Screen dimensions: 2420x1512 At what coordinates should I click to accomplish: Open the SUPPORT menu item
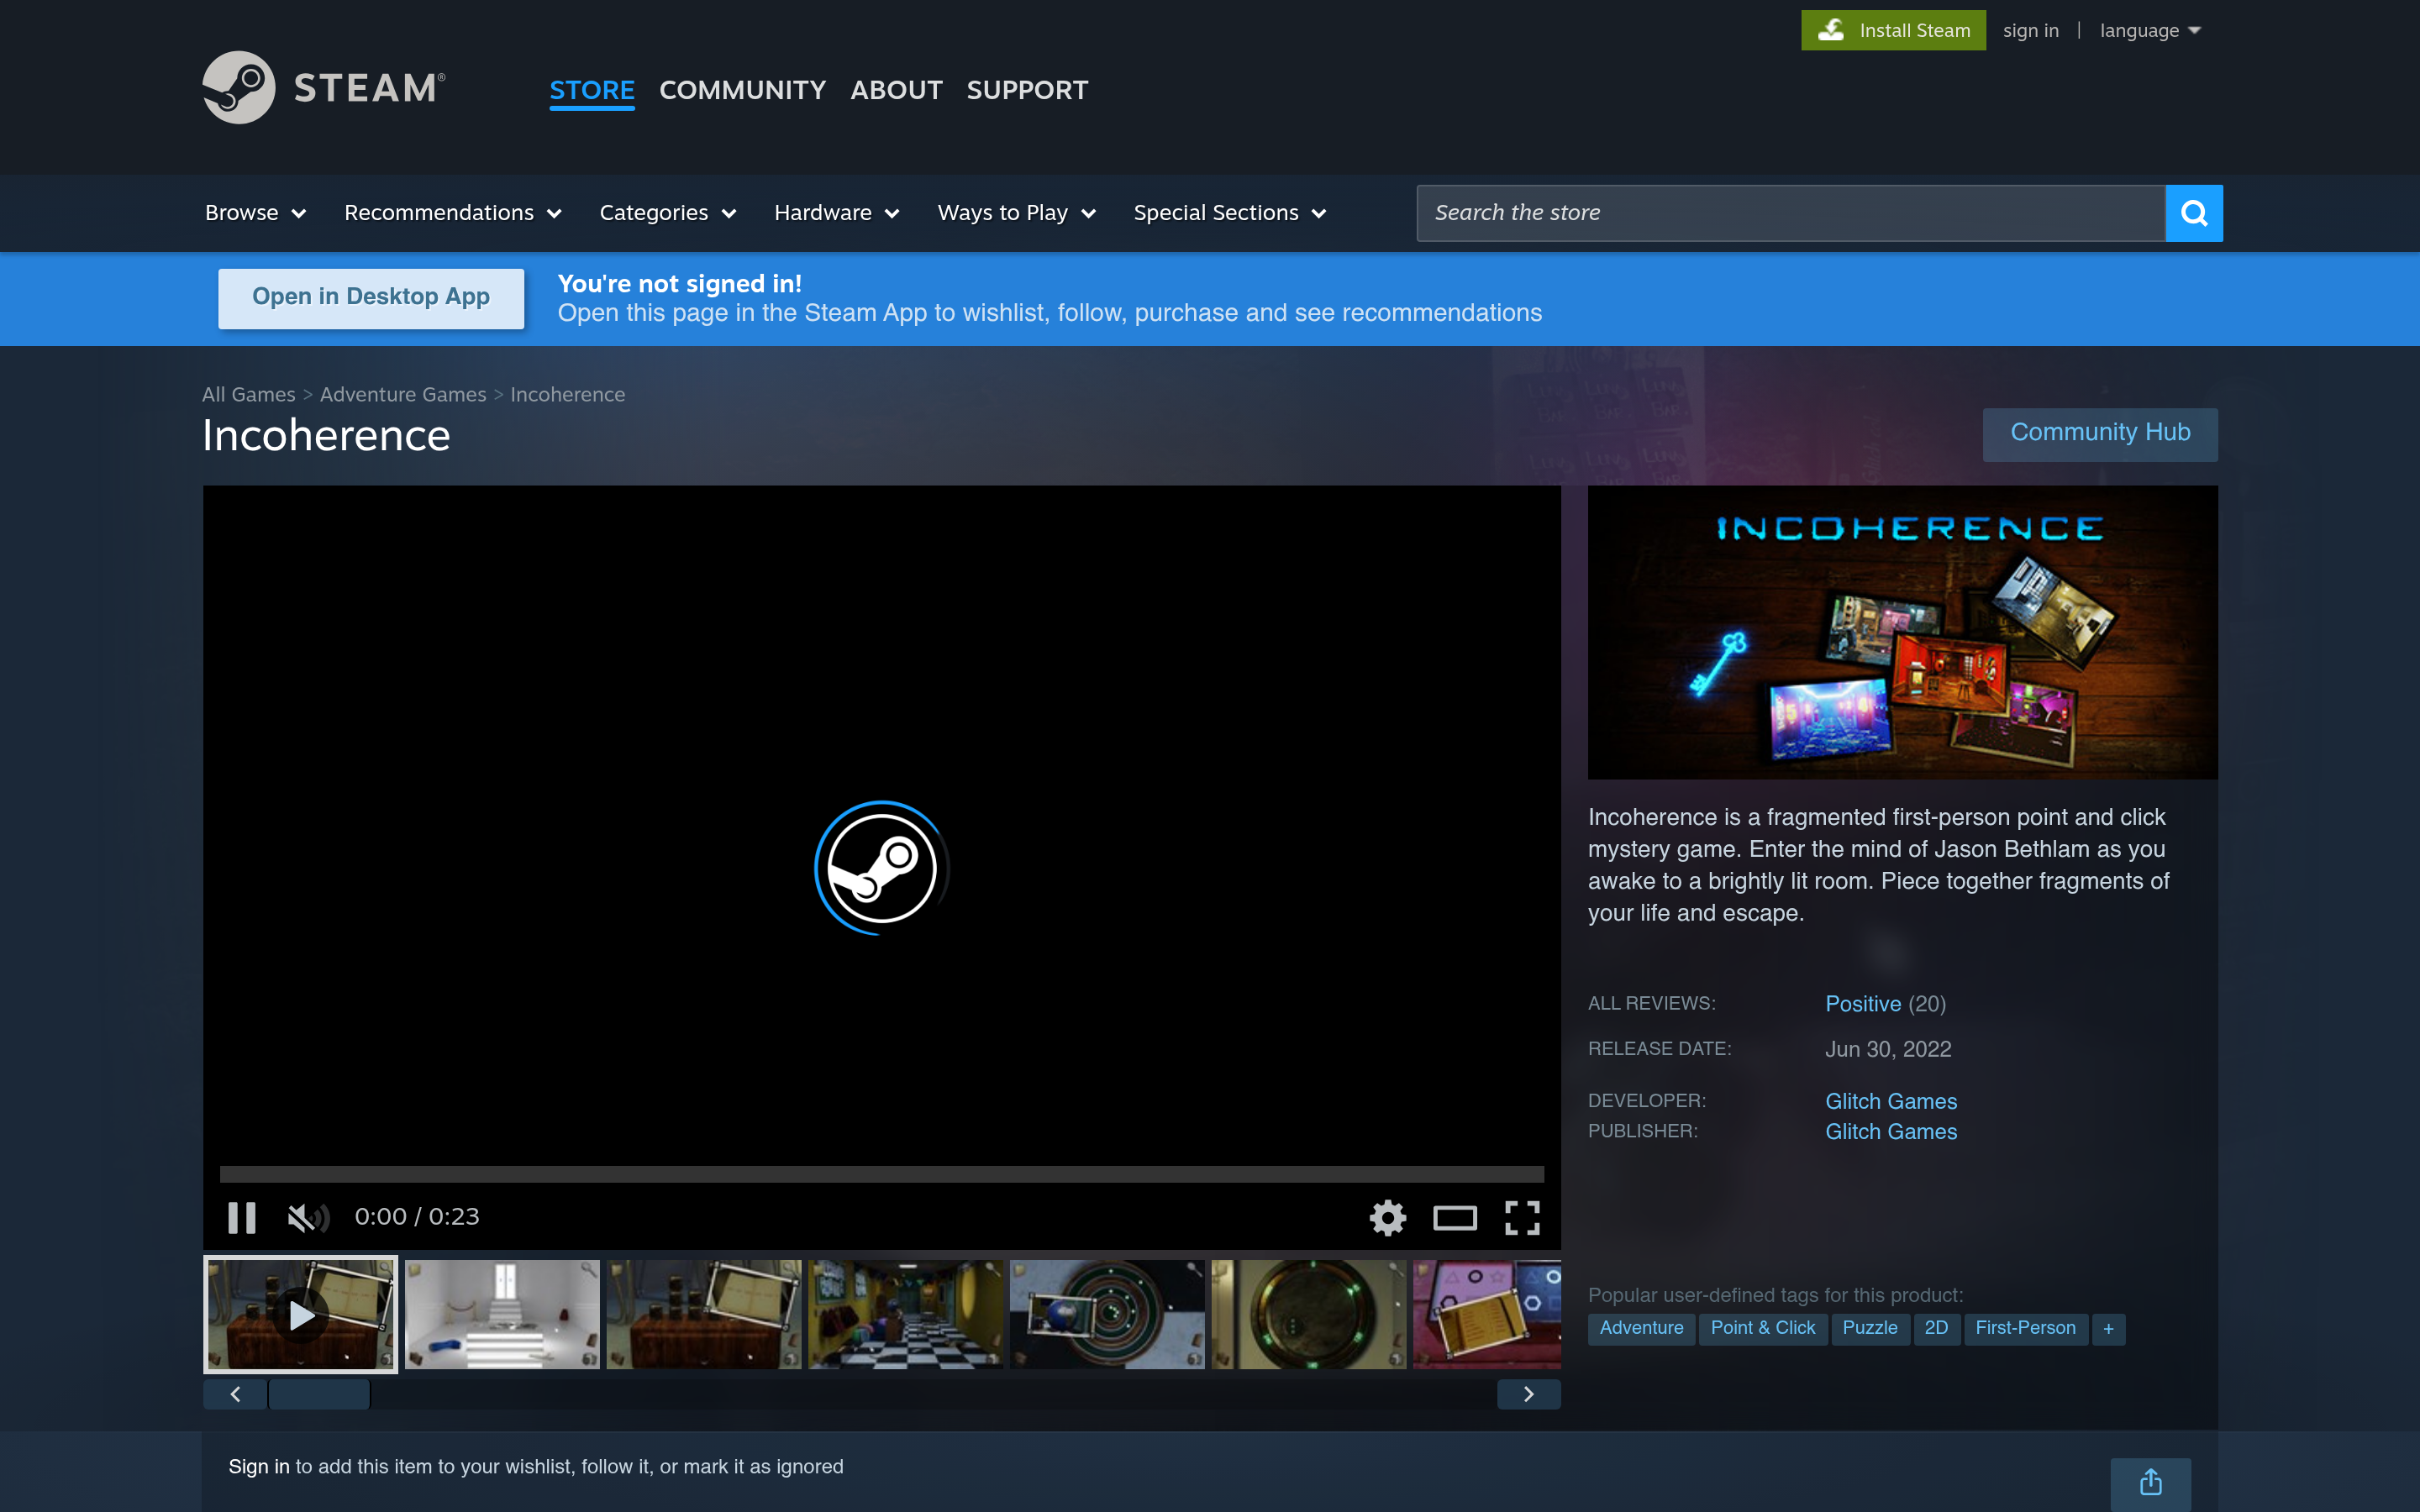click(x=1027, y=90)
